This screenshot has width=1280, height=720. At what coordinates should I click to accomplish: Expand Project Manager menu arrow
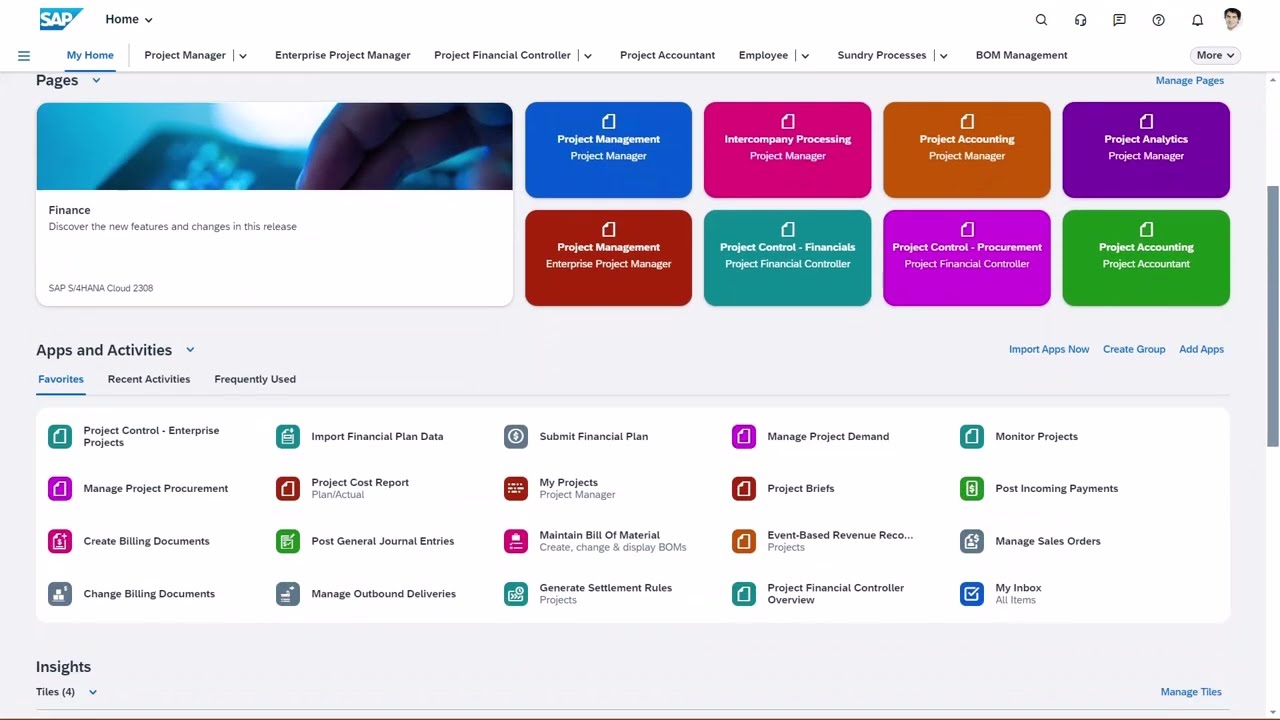tap(243, 56)
